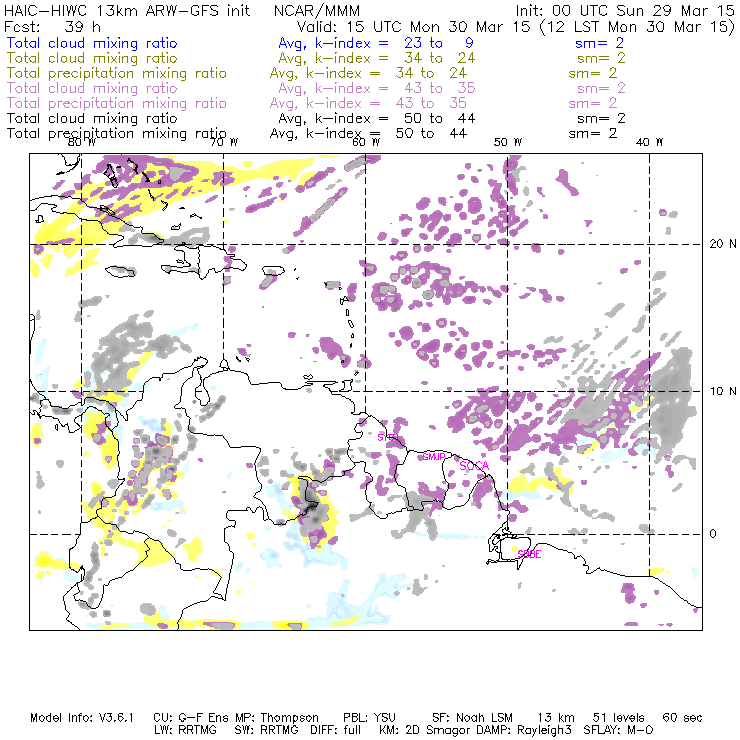The width and height of the screenshot is (740, 740).
Task: Click the 'LW: RRTMG' footer text
Action: point(185,730)
